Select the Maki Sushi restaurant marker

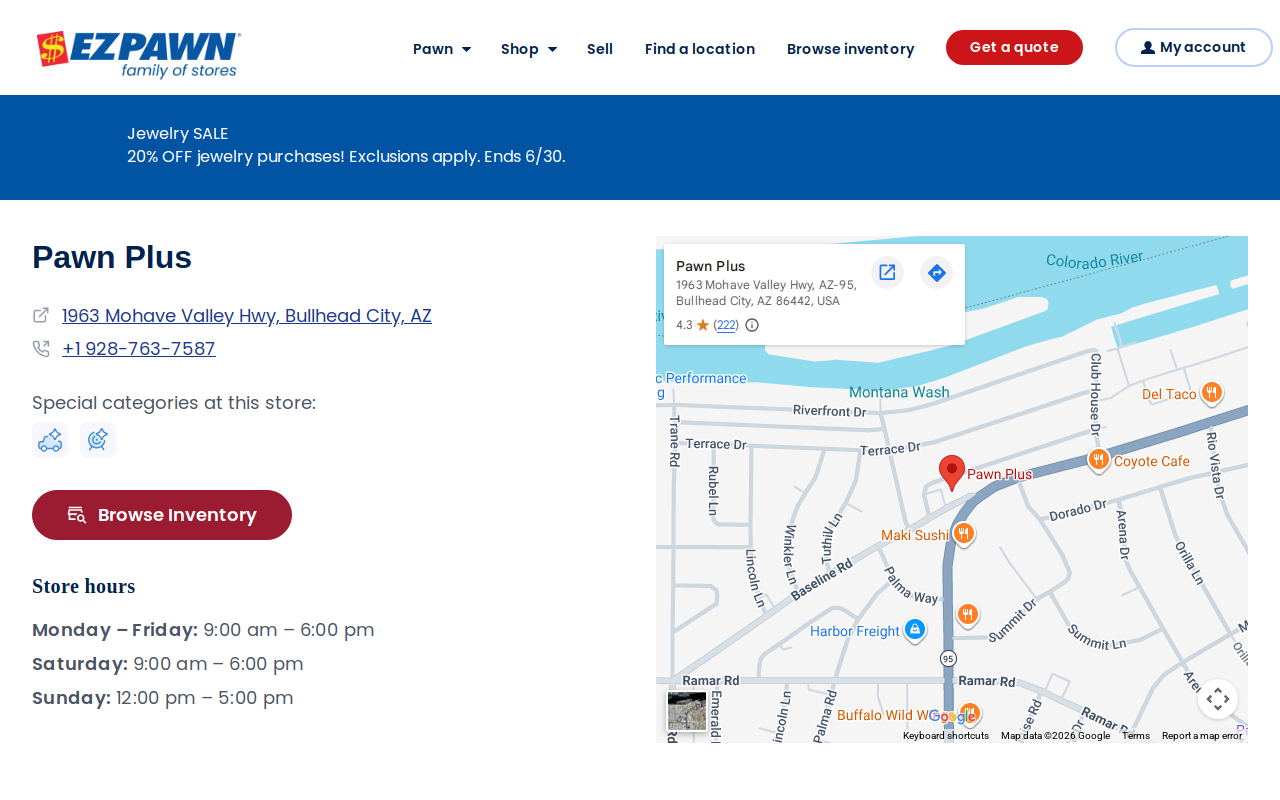pyautogui.click(x=964, y=534)
